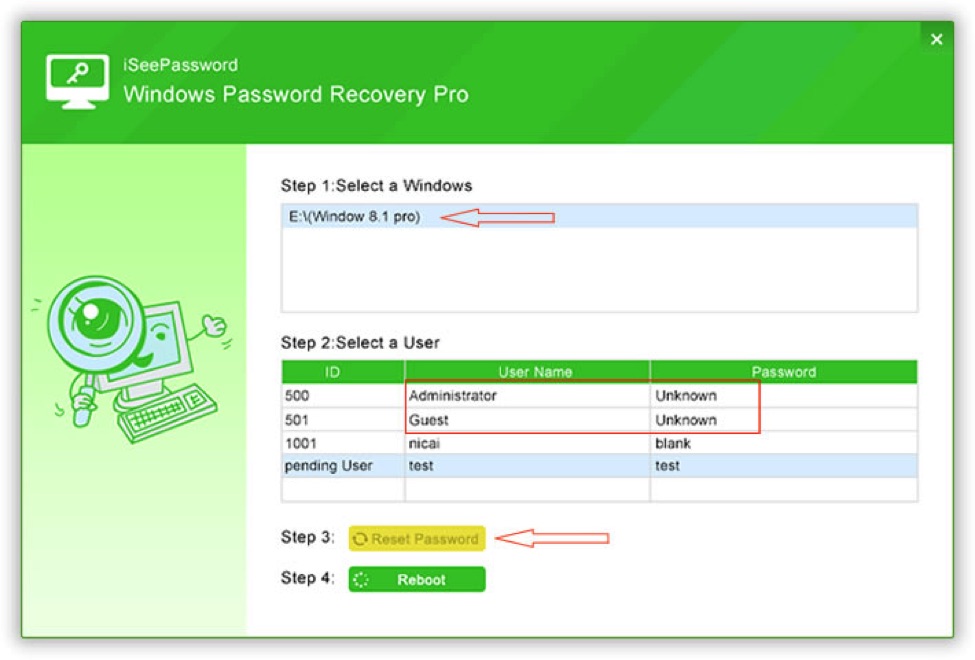Click the blank password cell for nicai
Image resolution: width=975 pixels, height=660 pixels.
tap(783, 443)
